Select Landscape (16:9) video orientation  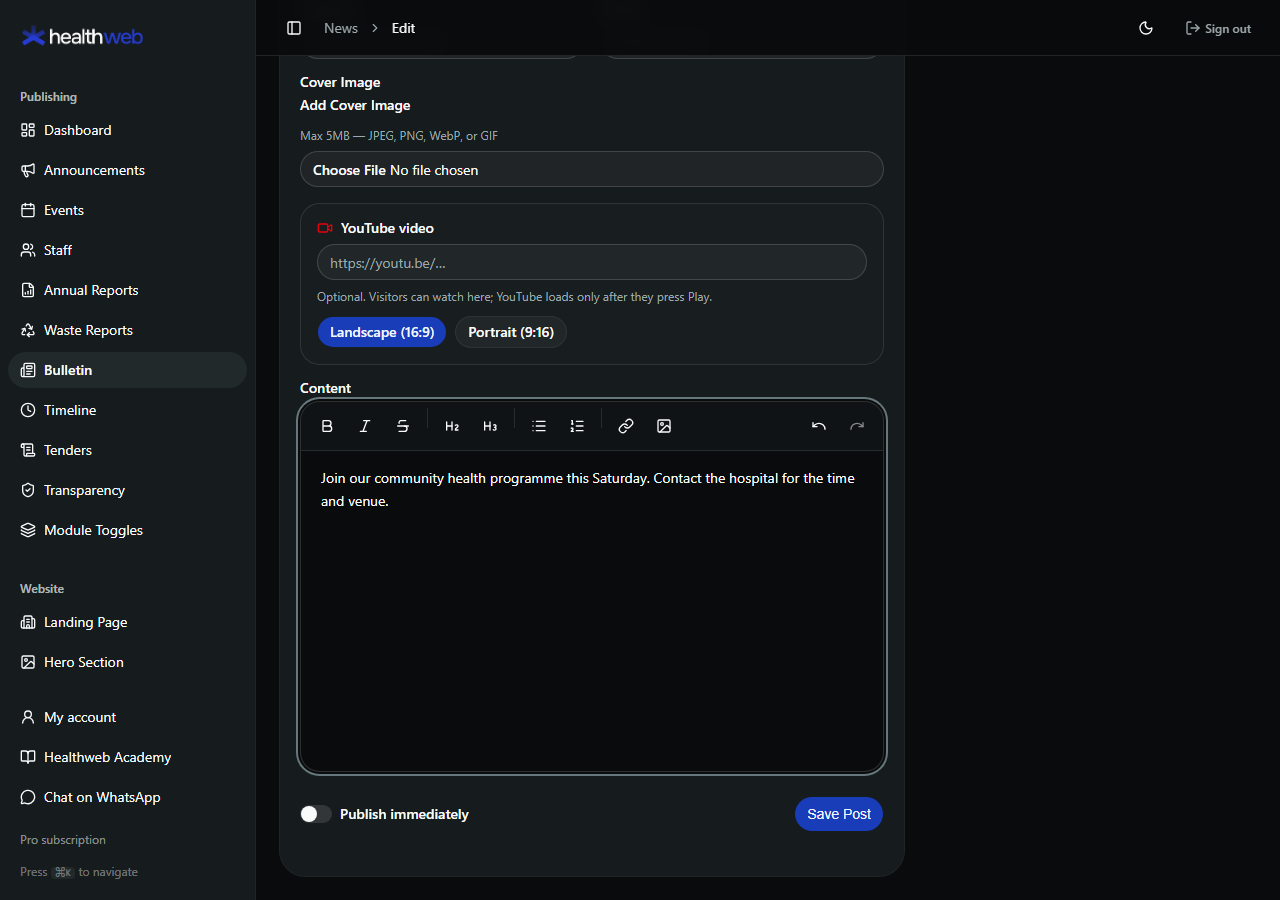382,332
